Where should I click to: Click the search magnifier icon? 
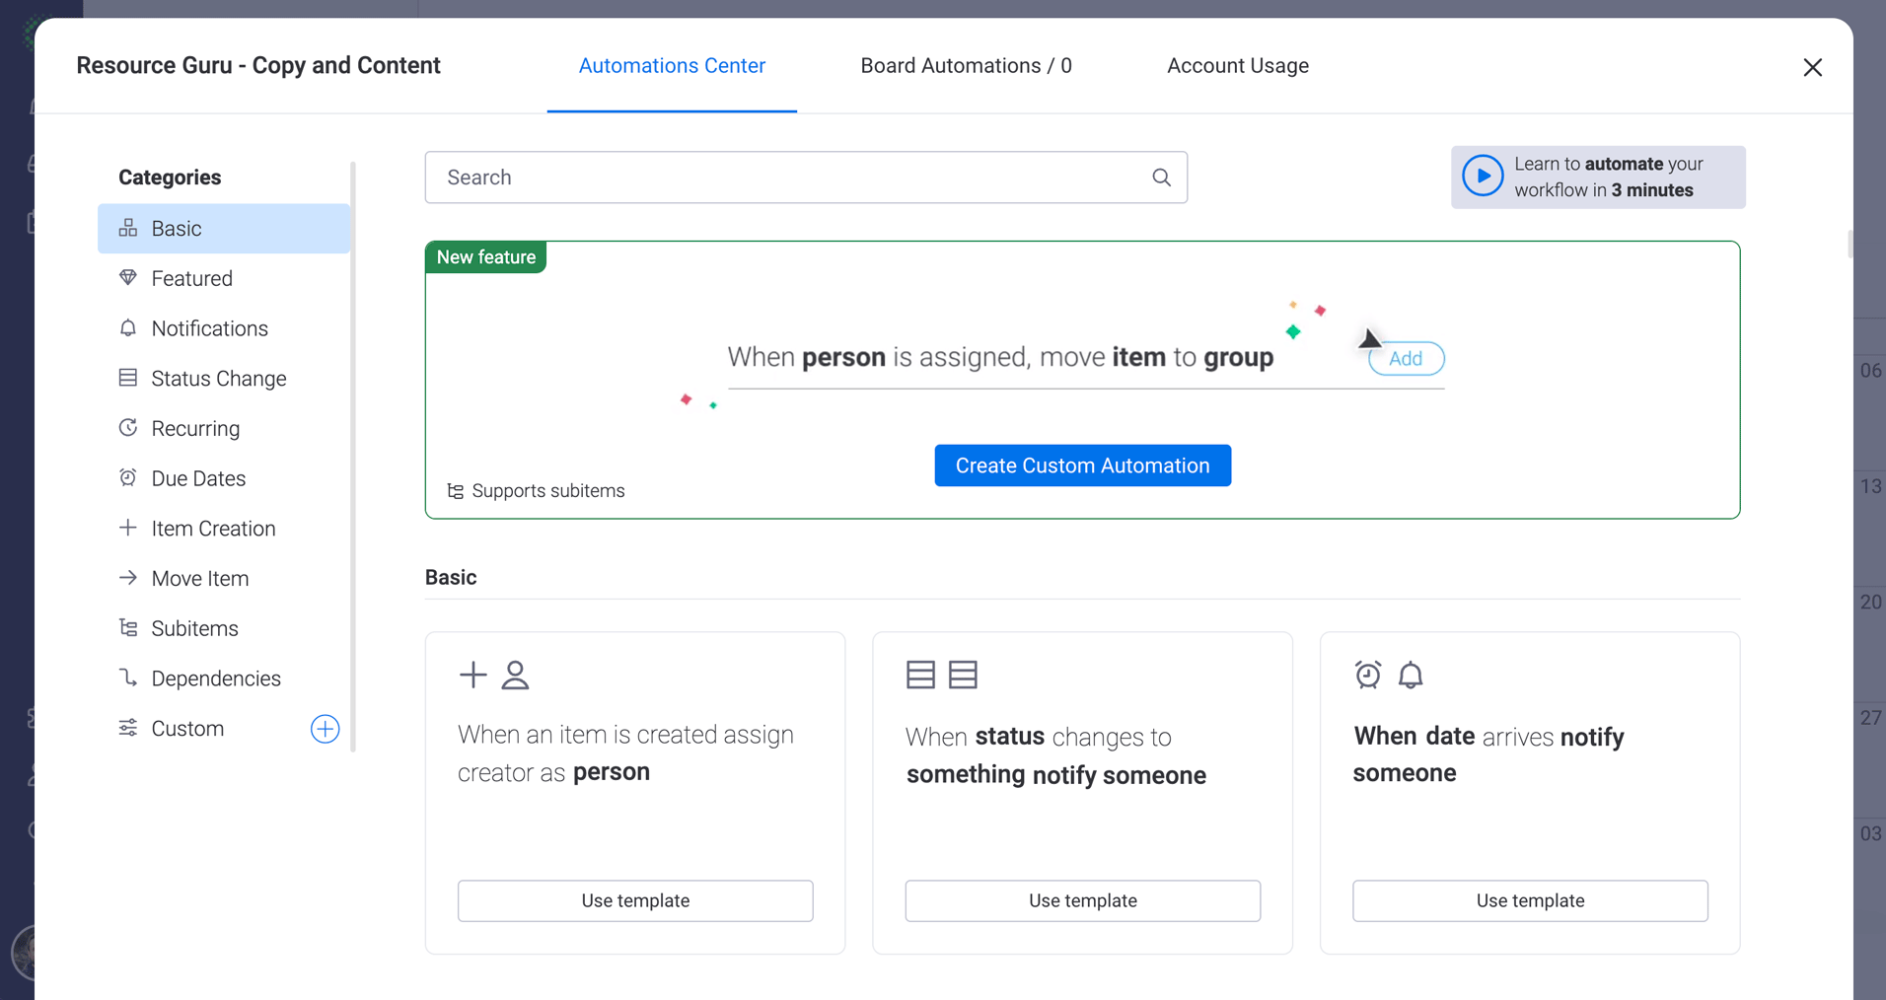[x=1160, y=177]
